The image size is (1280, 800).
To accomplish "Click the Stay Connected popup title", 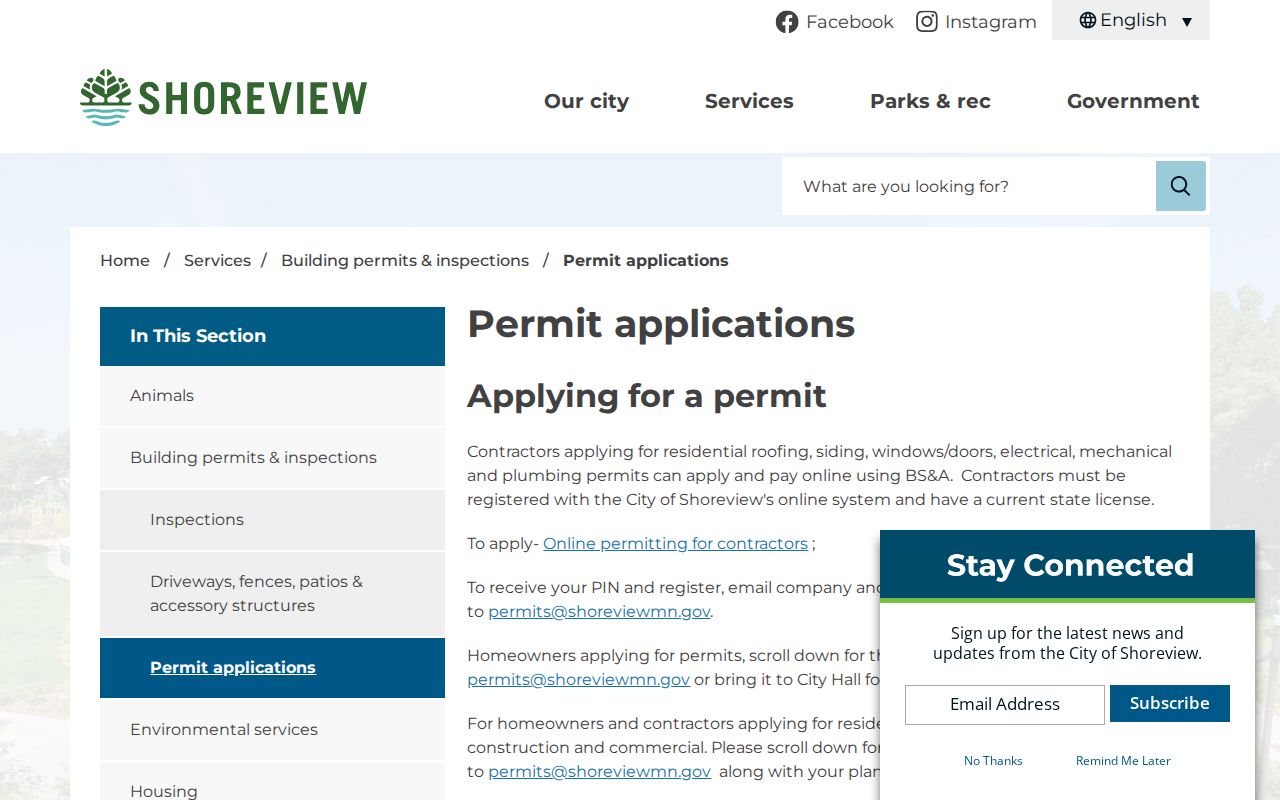I will [x=1070, y=565].
